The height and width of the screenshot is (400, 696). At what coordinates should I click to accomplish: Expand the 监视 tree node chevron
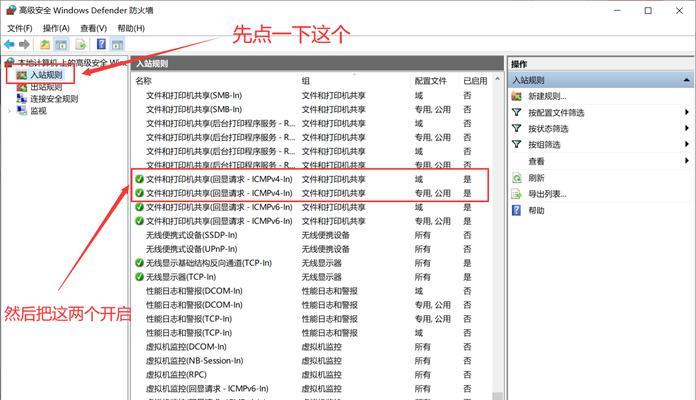coord(9,111)
